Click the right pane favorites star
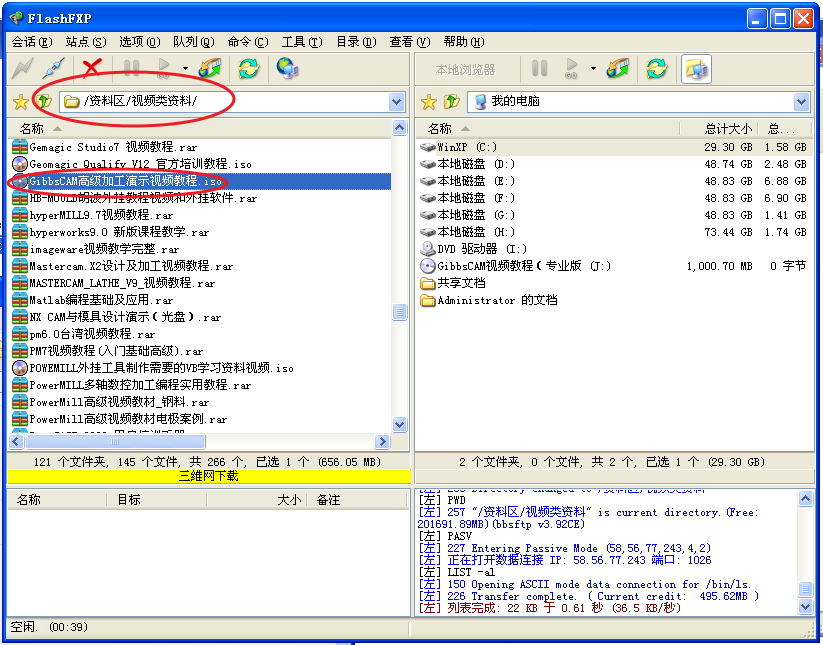Viewport: 823px width, 645px height. pos(429,101)
